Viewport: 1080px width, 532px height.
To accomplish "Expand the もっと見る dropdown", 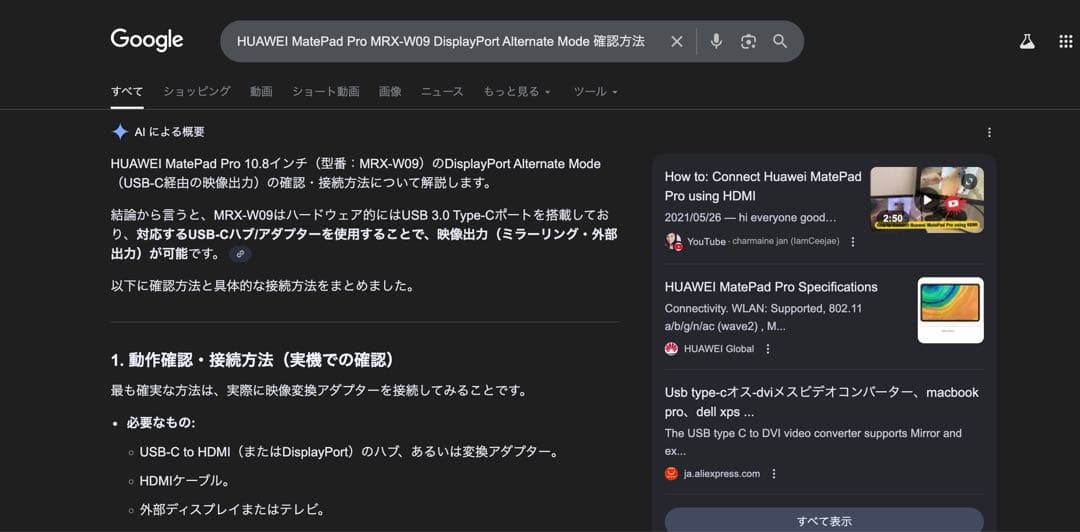I will (x=517, y=92).
